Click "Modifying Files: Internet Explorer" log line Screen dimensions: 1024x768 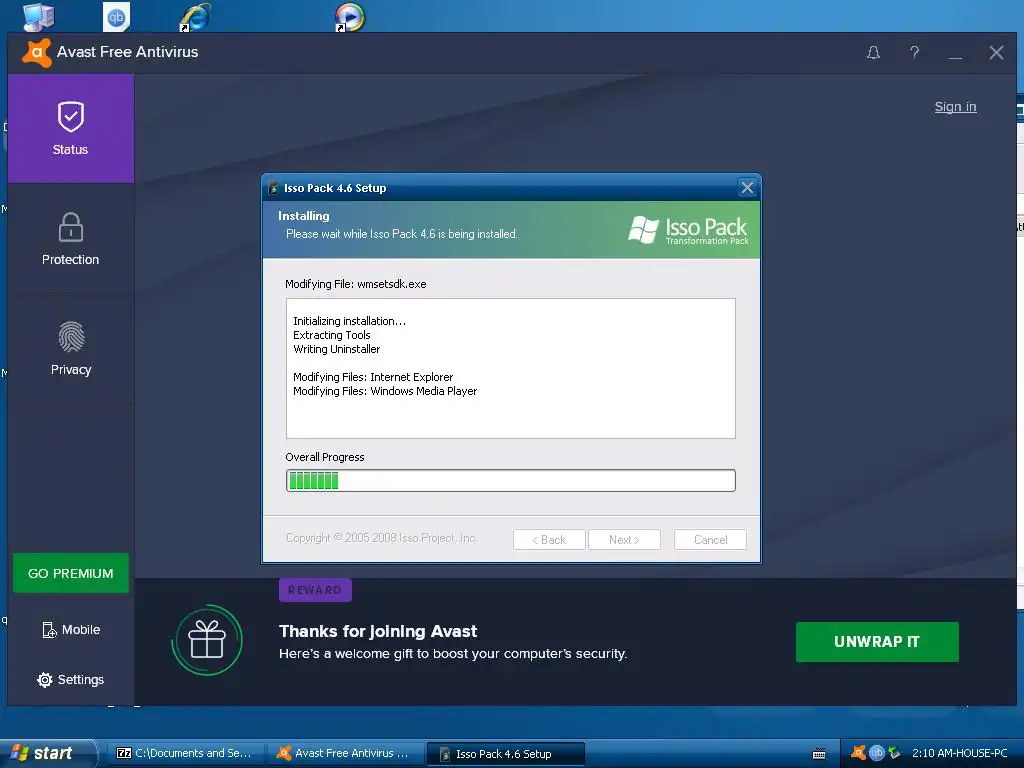(x=373, y=377)
